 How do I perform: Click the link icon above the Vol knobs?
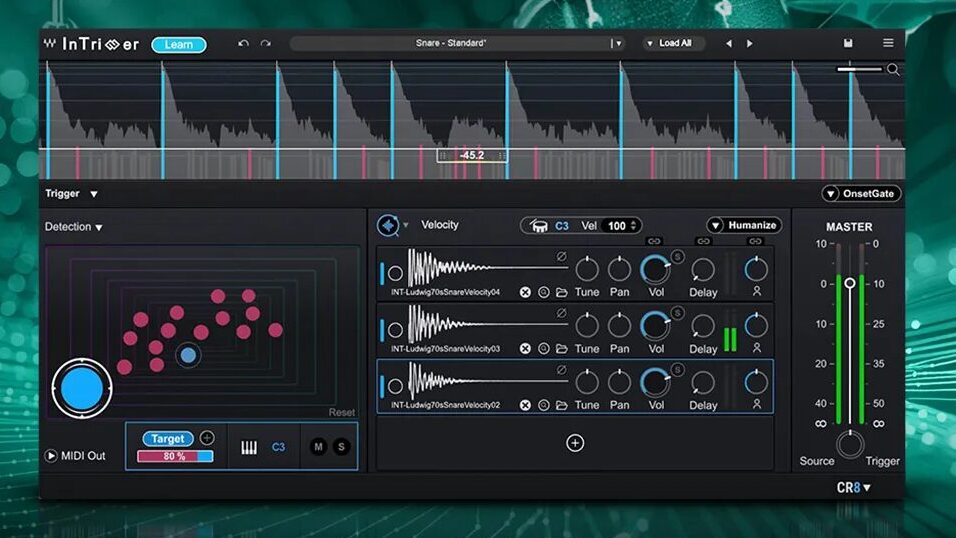coord(654,241)
